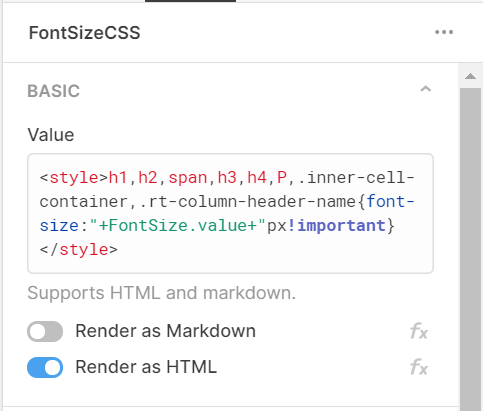483x411 pixels.
Task: Click the vertical scrollbar thumb
Action: [470, 249]
